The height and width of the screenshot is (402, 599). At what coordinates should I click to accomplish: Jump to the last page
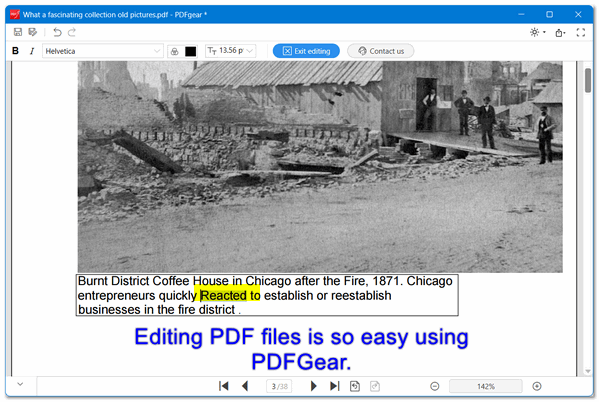click(x=335, y=386)
